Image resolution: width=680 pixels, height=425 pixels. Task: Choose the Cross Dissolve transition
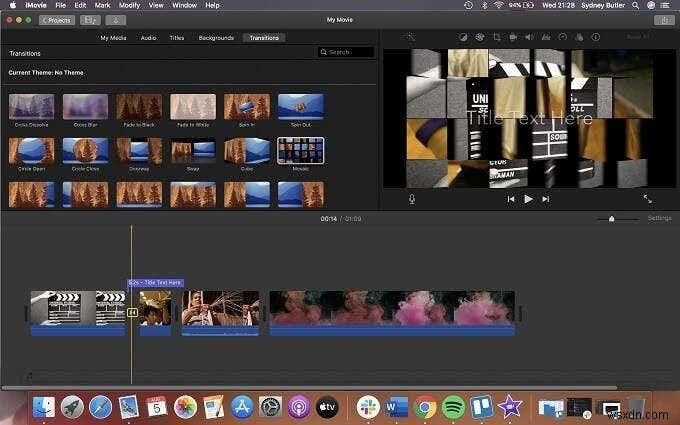pyautogui.click(x=32, y=107)
